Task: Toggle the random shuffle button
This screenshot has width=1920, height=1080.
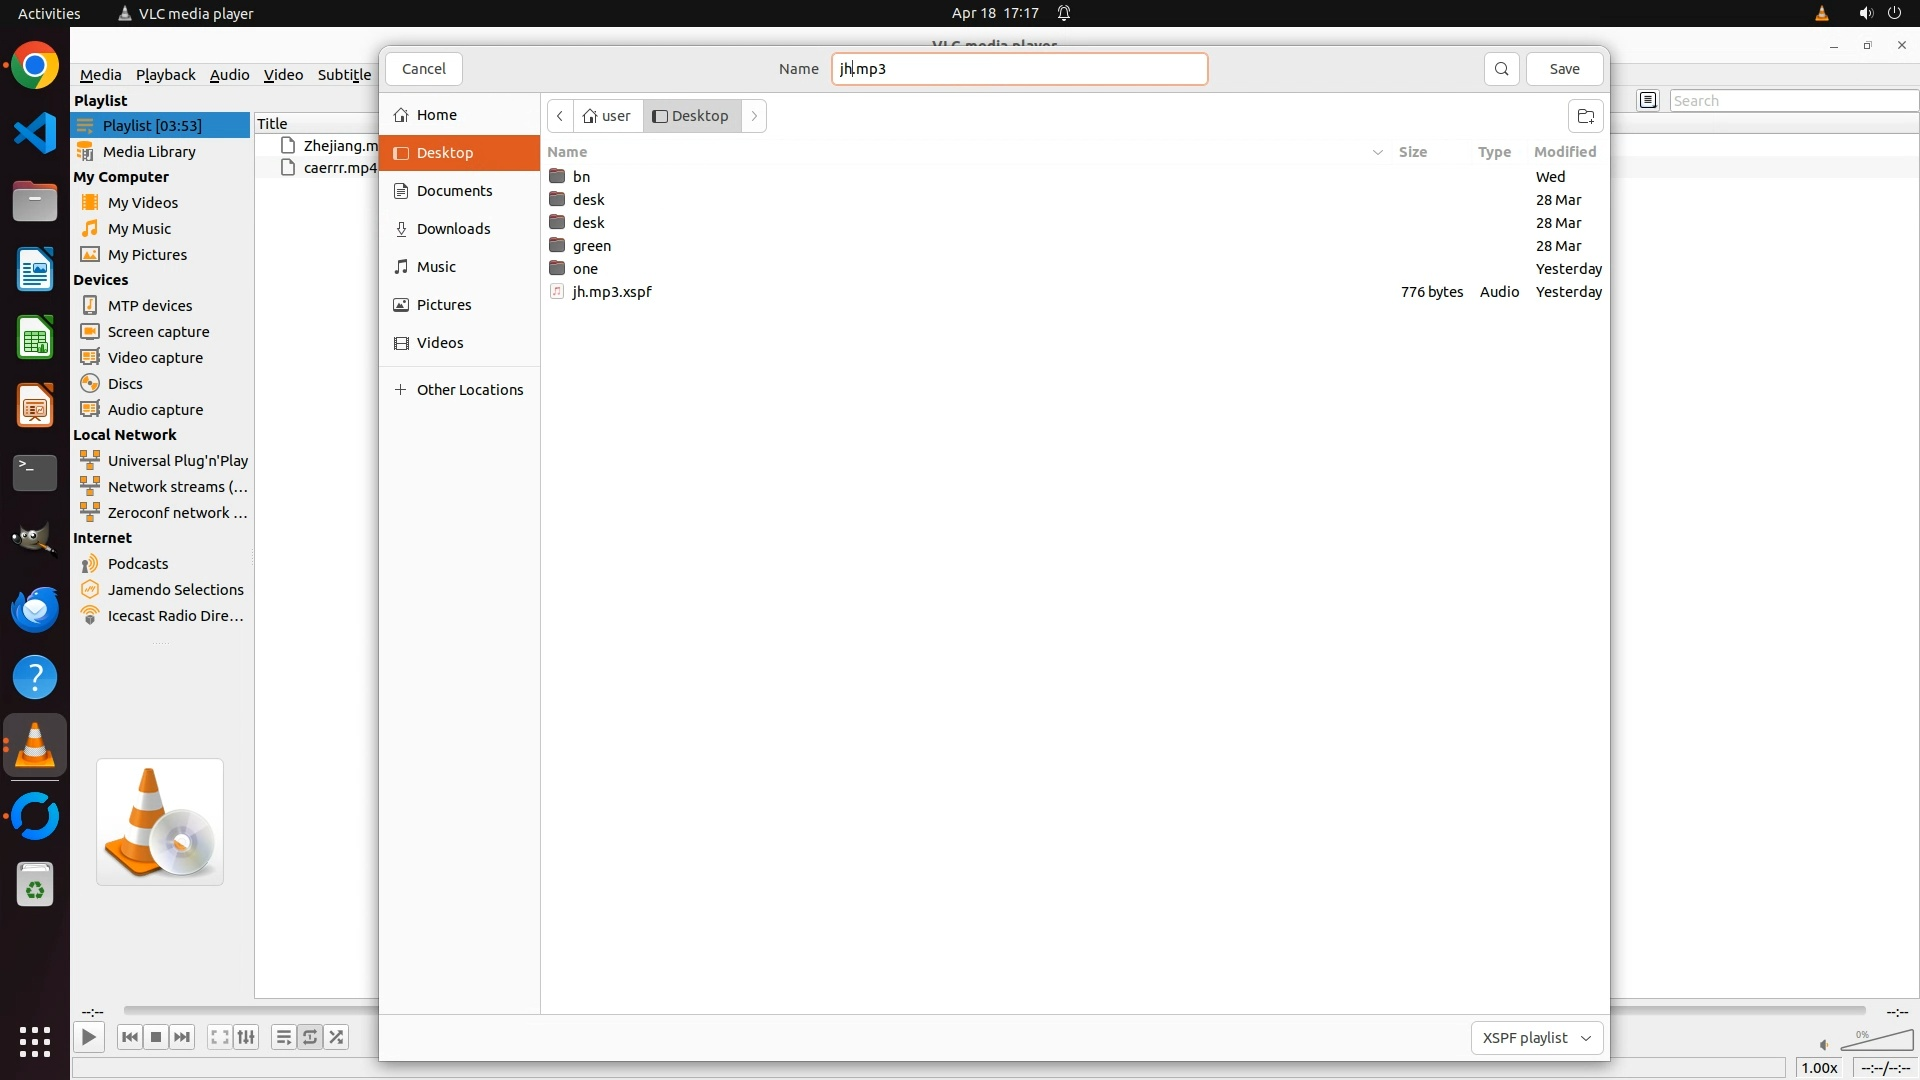Action: tap(337, 1037)
